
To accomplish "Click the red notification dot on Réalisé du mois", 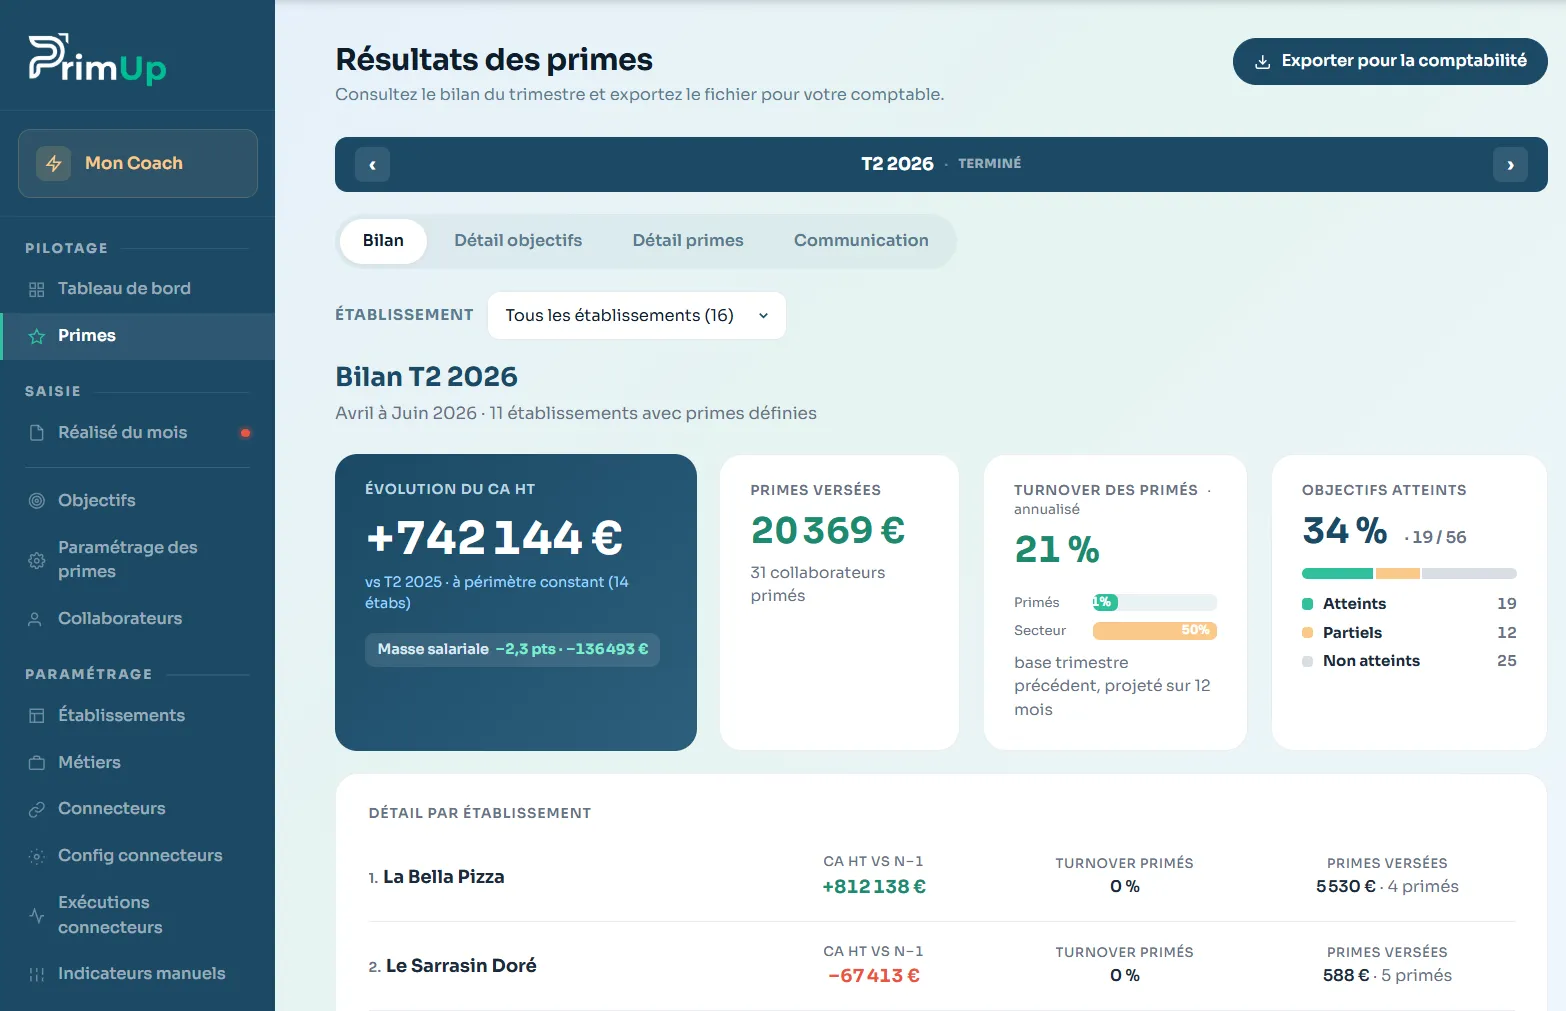I will 245,433.
